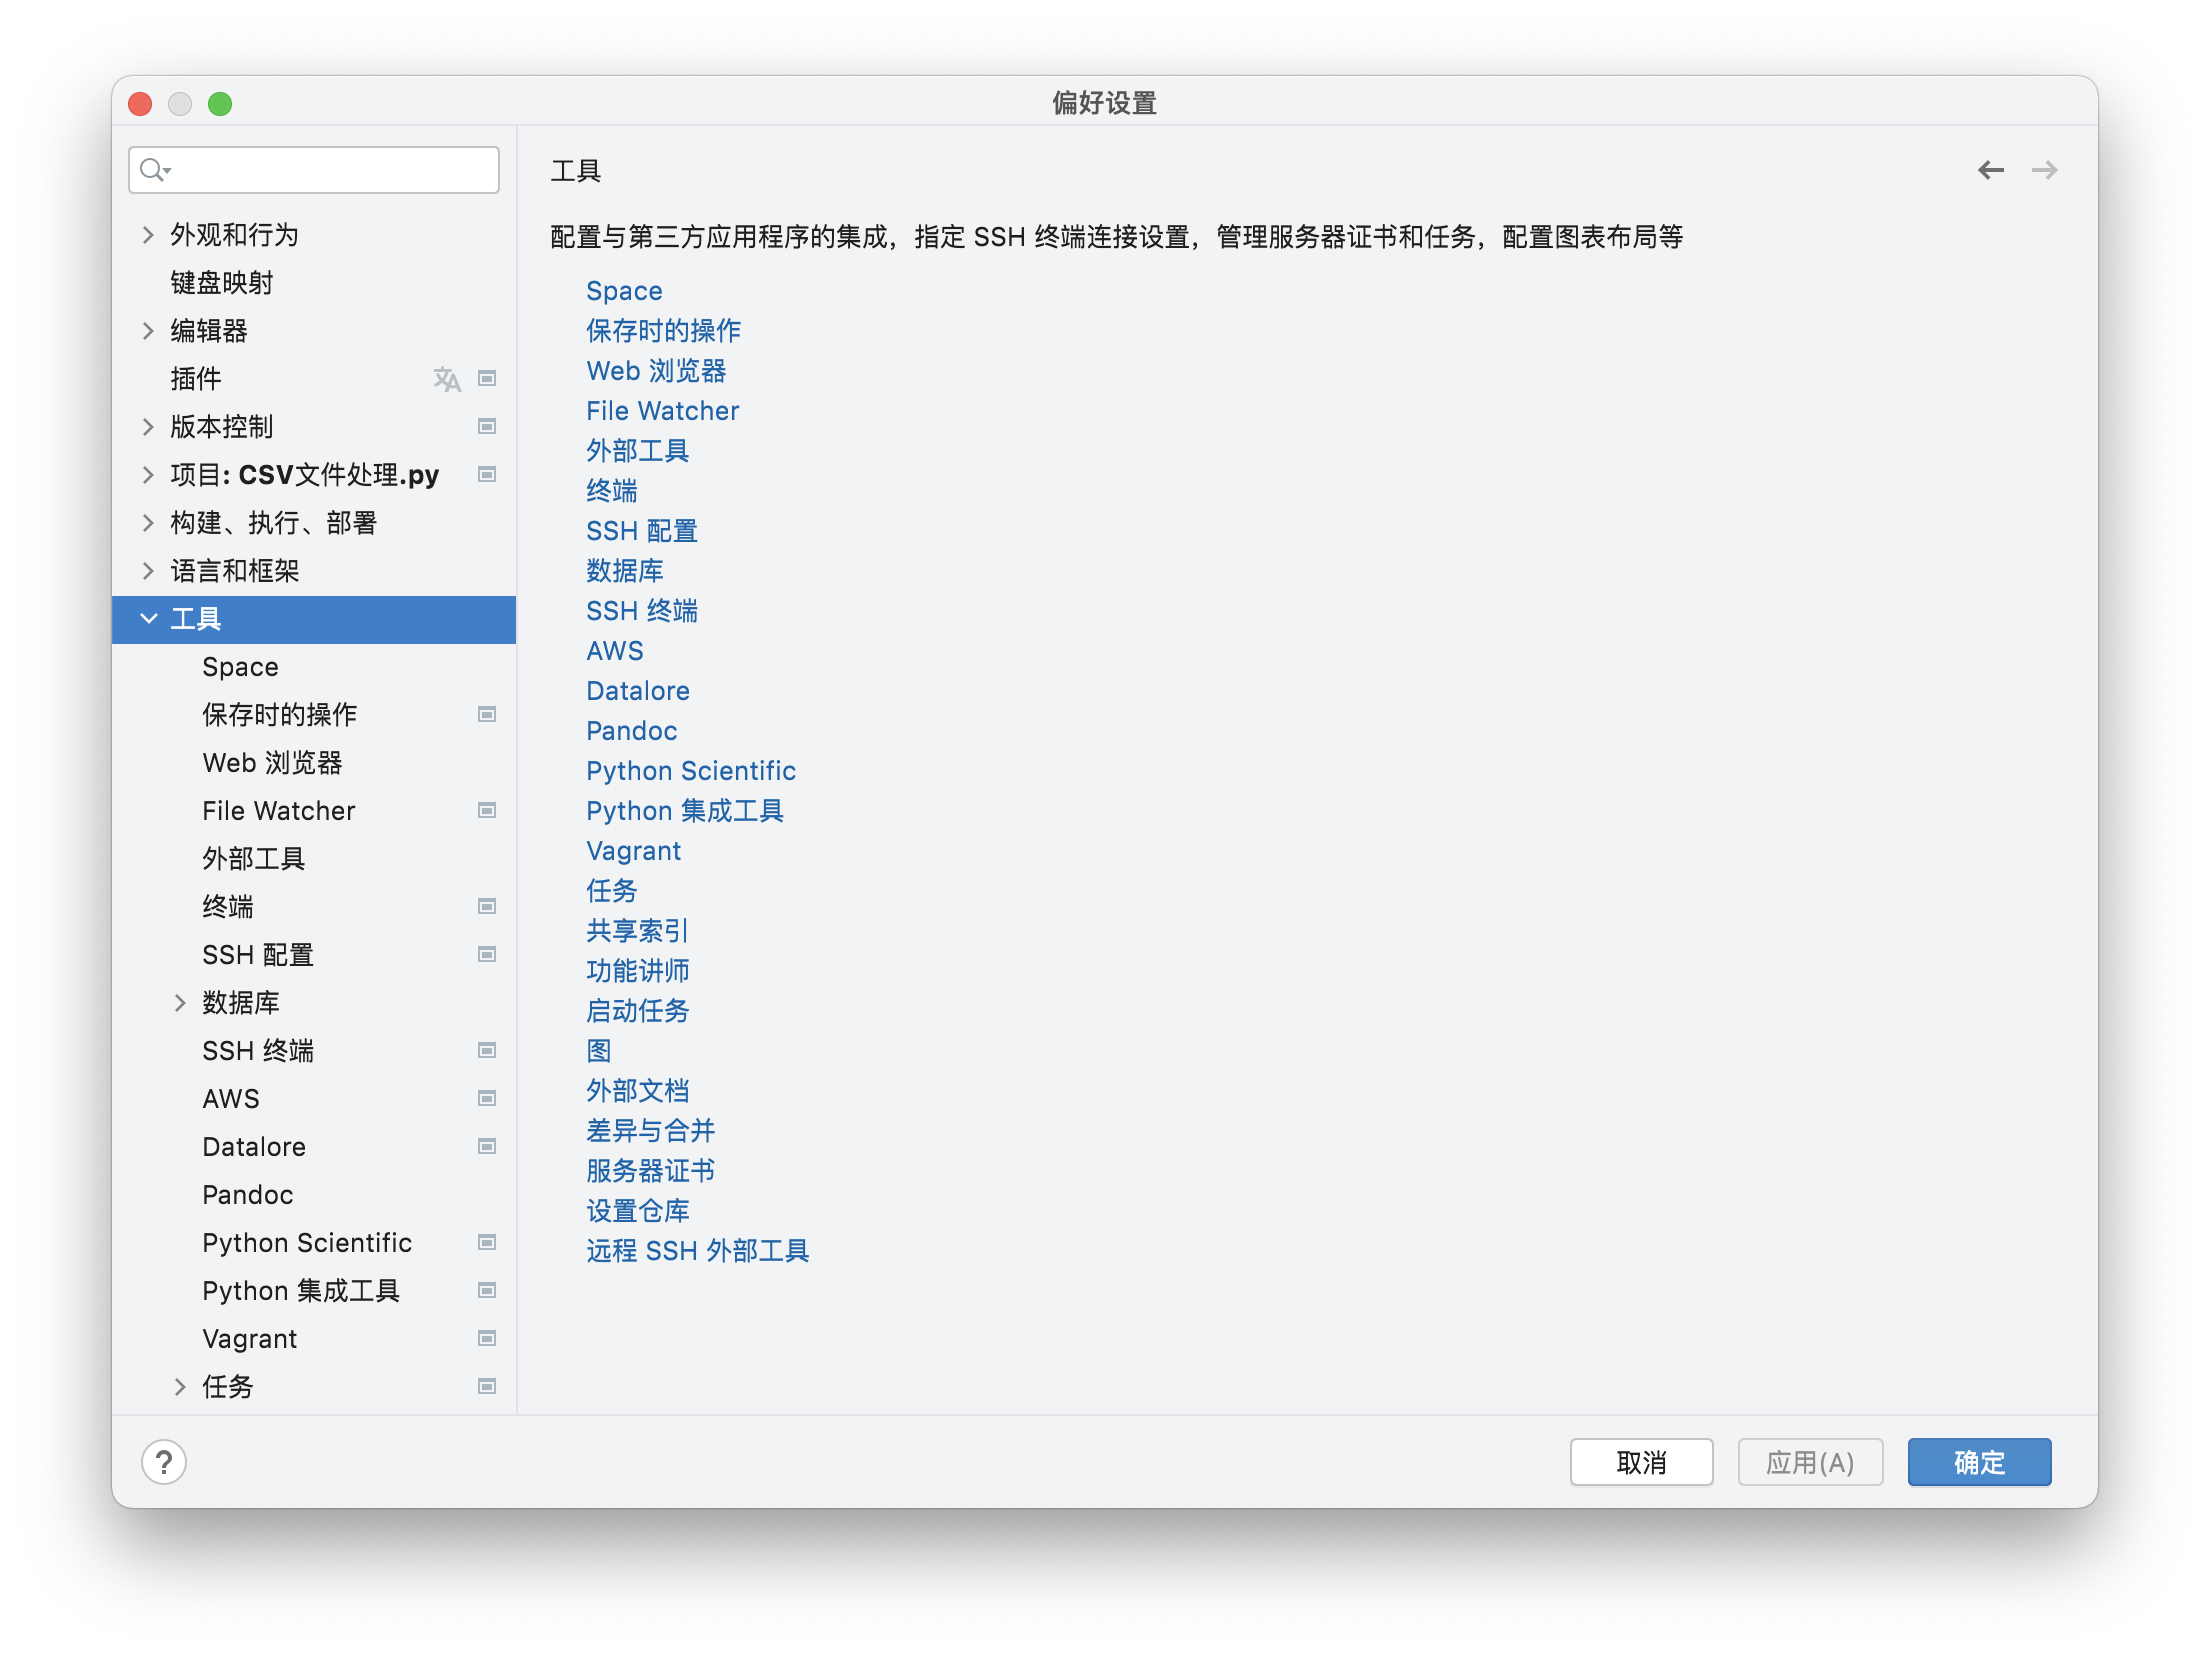Click project-level icon next to Python Scientific
This screenshot has width=2210, height=1656.
click(487, 1243)
